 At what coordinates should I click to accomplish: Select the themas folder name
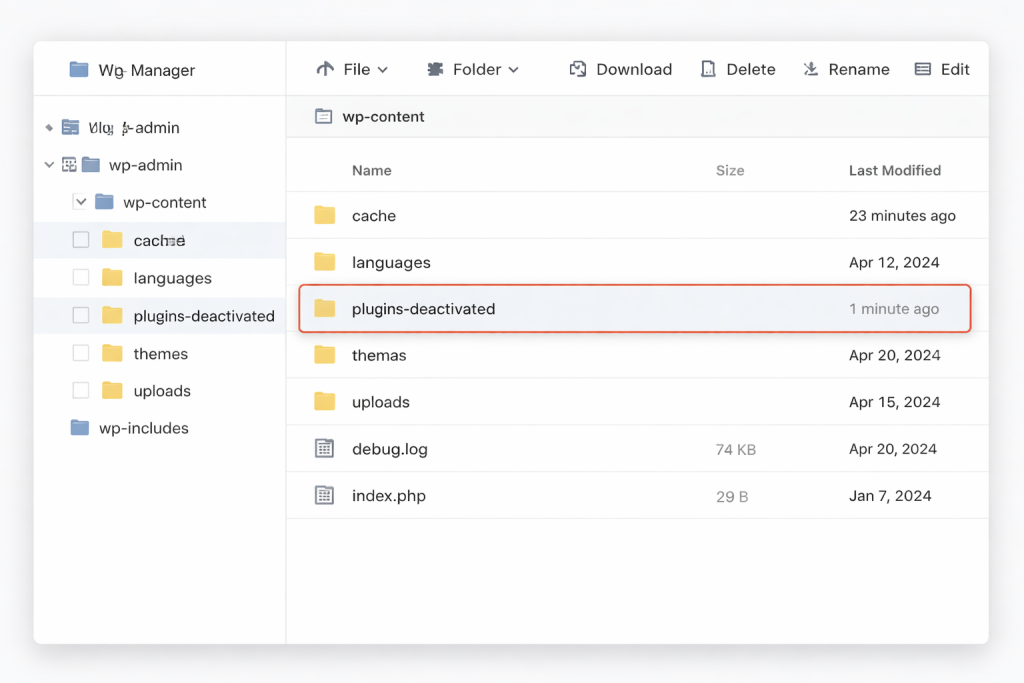click(x=379, y=355)
